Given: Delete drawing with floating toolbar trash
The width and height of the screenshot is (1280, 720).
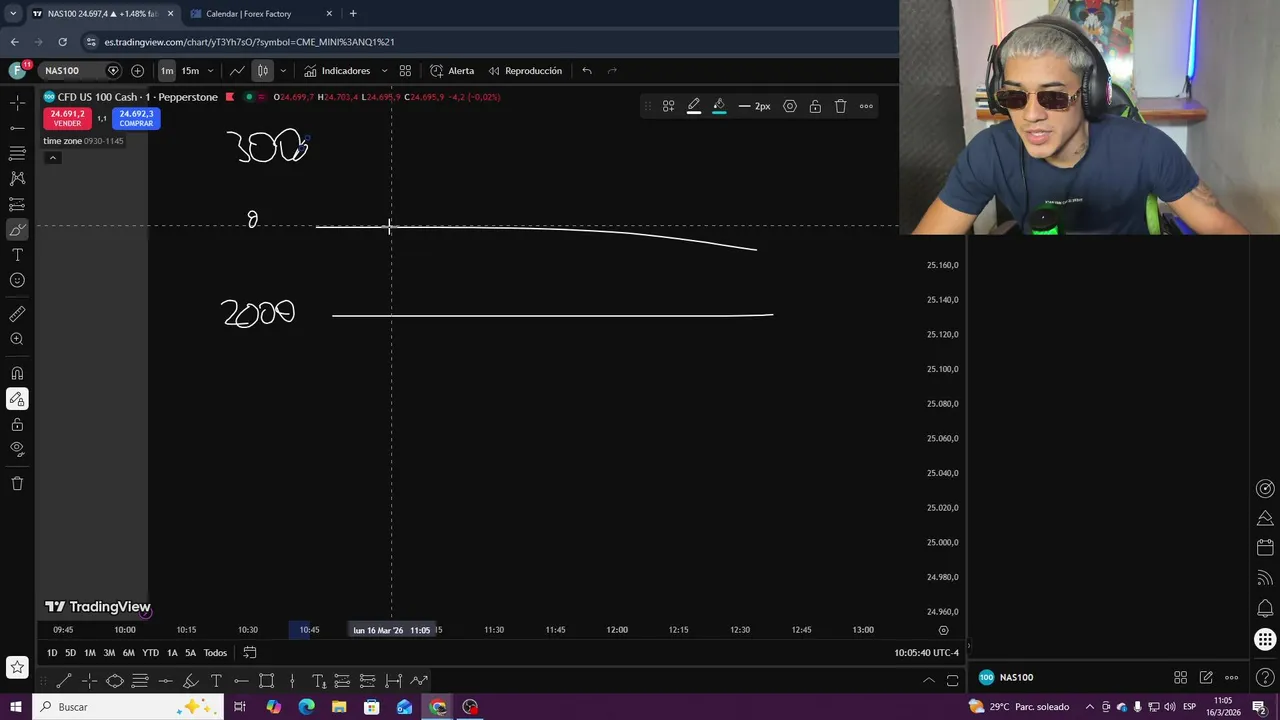Looking at the screenshot, I should point(840,106).
